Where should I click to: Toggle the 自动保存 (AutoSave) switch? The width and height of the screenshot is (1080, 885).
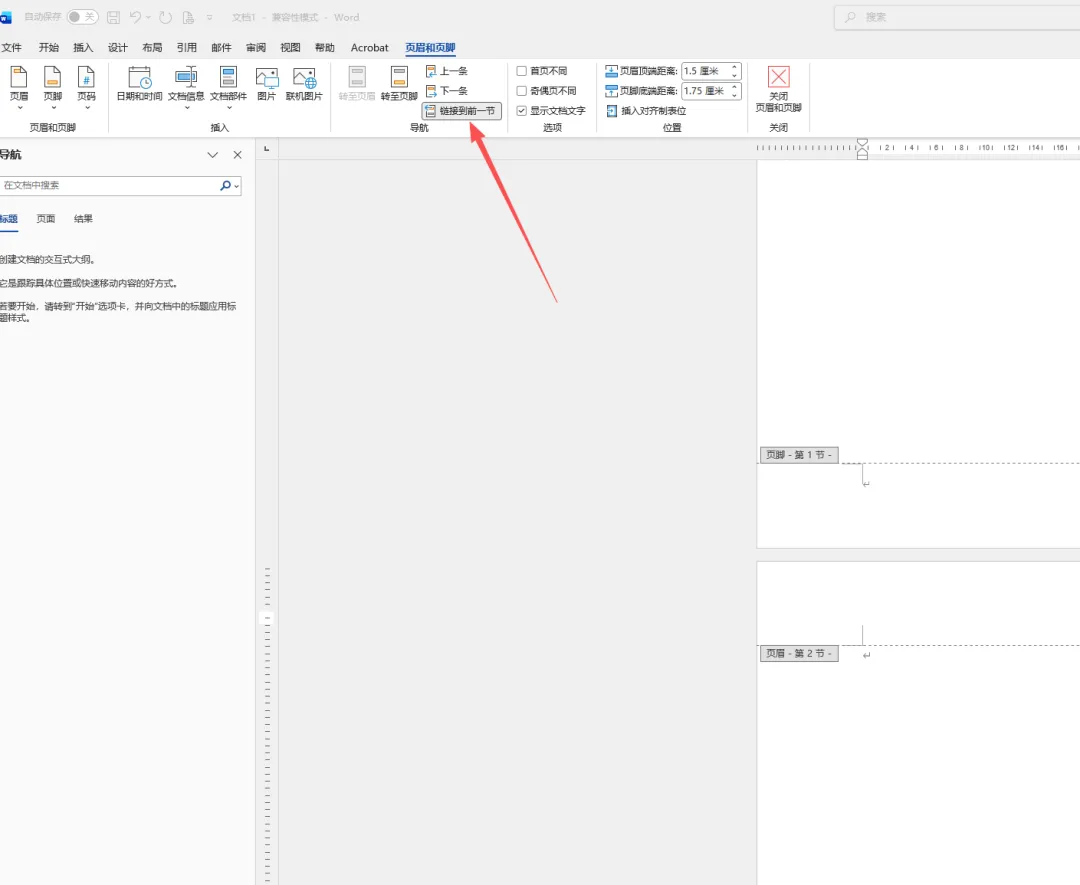[83, 17]
